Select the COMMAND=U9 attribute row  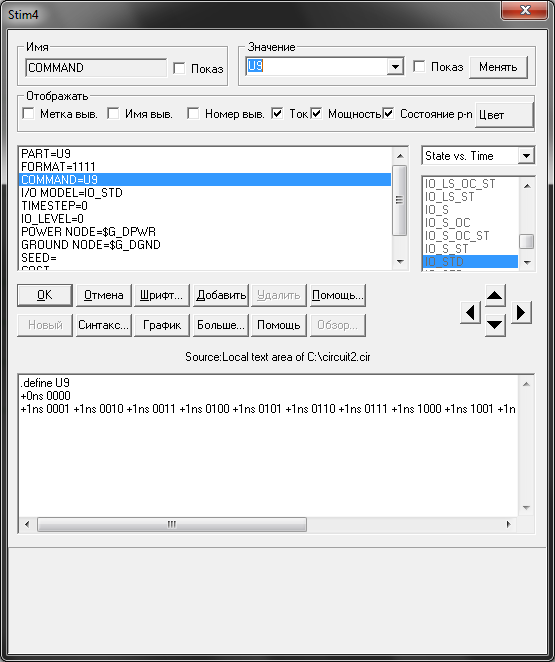tap(205, 180)
